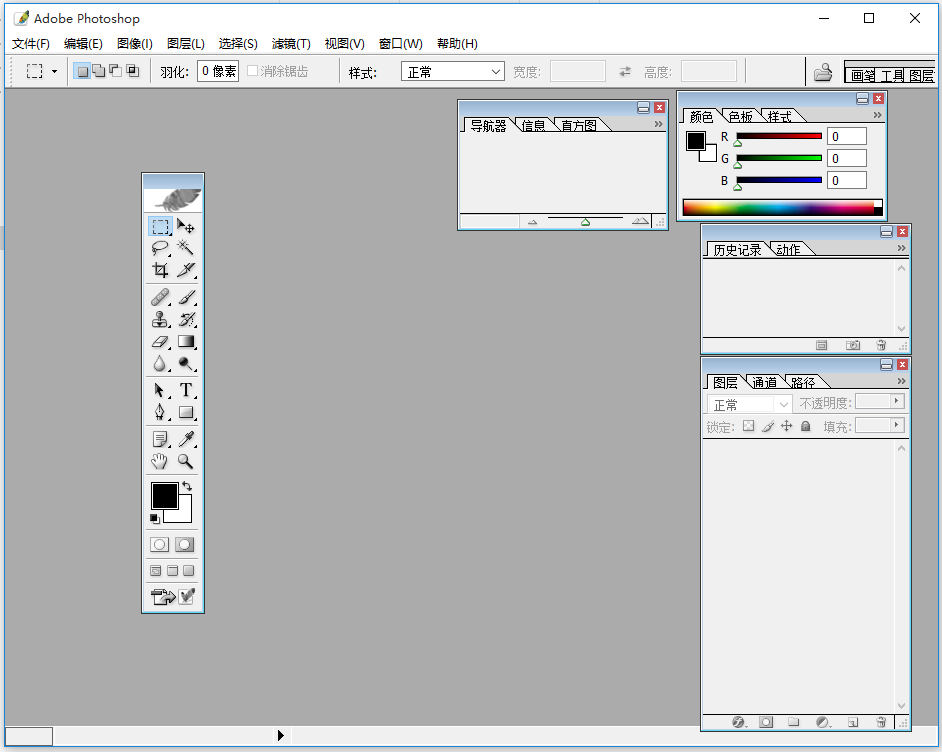Image resolution: width=942 pixels, height=752 pixels.
Task: Open the 滤镜 Filter menu
Action: point(290,43)
